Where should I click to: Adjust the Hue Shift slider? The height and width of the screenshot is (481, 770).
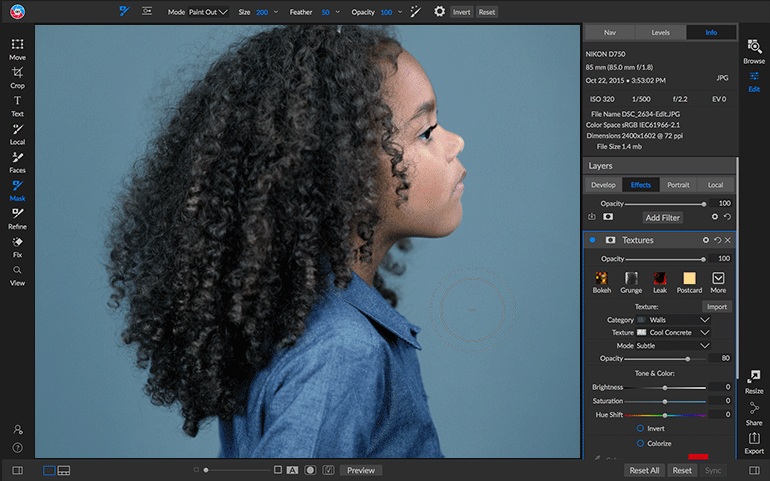click(665, 415)
